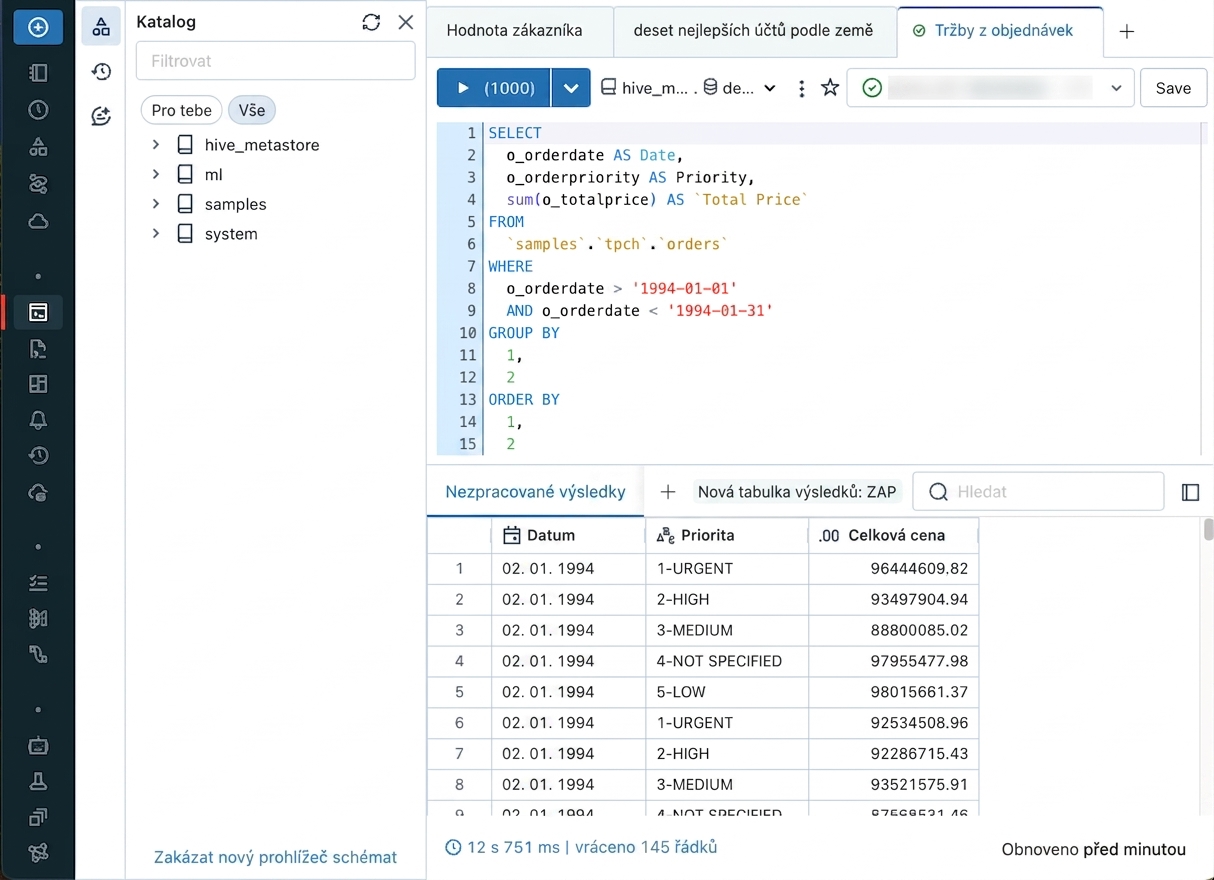1214x880 pixels.
Task: Select samples tree item
Action: [236, 204]
